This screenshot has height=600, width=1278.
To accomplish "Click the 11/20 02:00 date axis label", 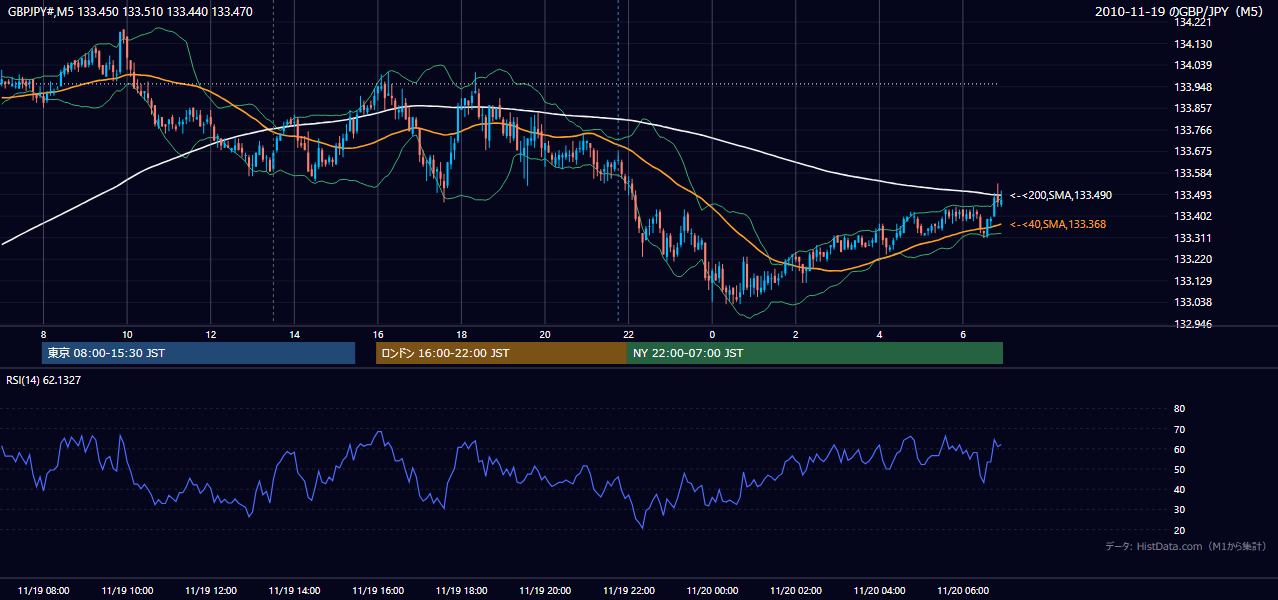I will click(x=796, y=591).
